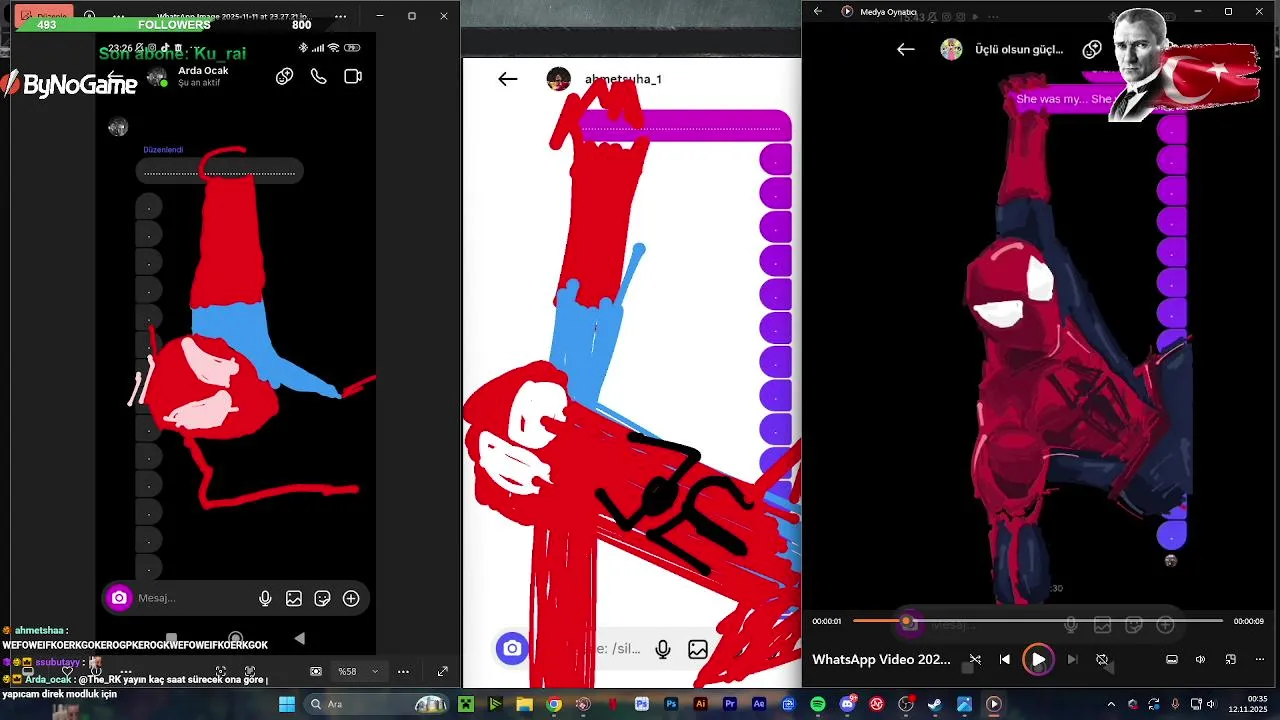
Task: Open the Photos app taskbar icon
Action: point(964,704)
